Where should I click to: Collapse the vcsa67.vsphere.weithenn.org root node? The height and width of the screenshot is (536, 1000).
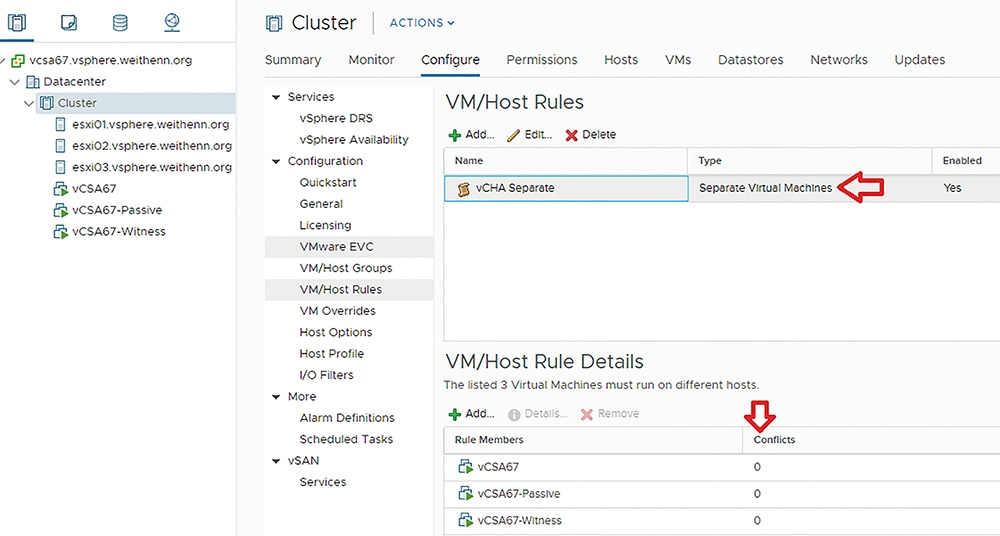click(3, 61)
